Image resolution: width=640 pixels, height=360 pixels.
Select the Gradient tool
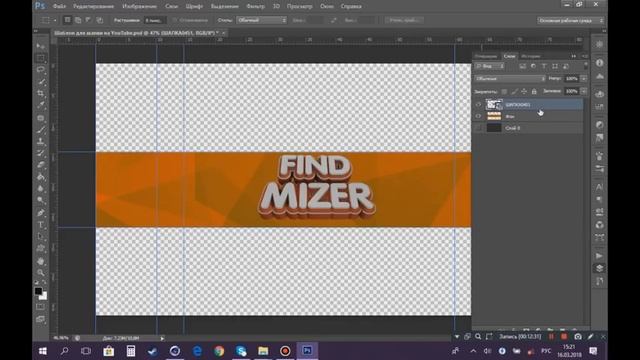pos(40,177)
